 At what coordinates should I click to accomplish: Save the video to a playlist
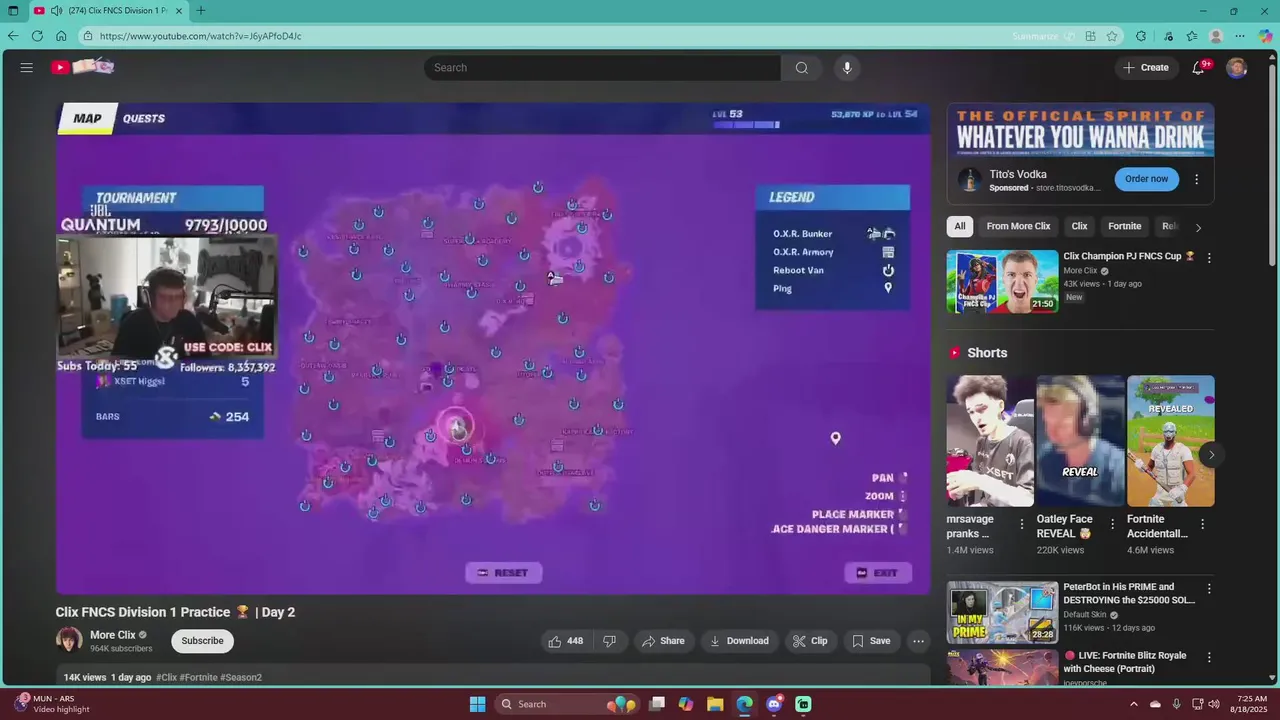click(870, 641)
